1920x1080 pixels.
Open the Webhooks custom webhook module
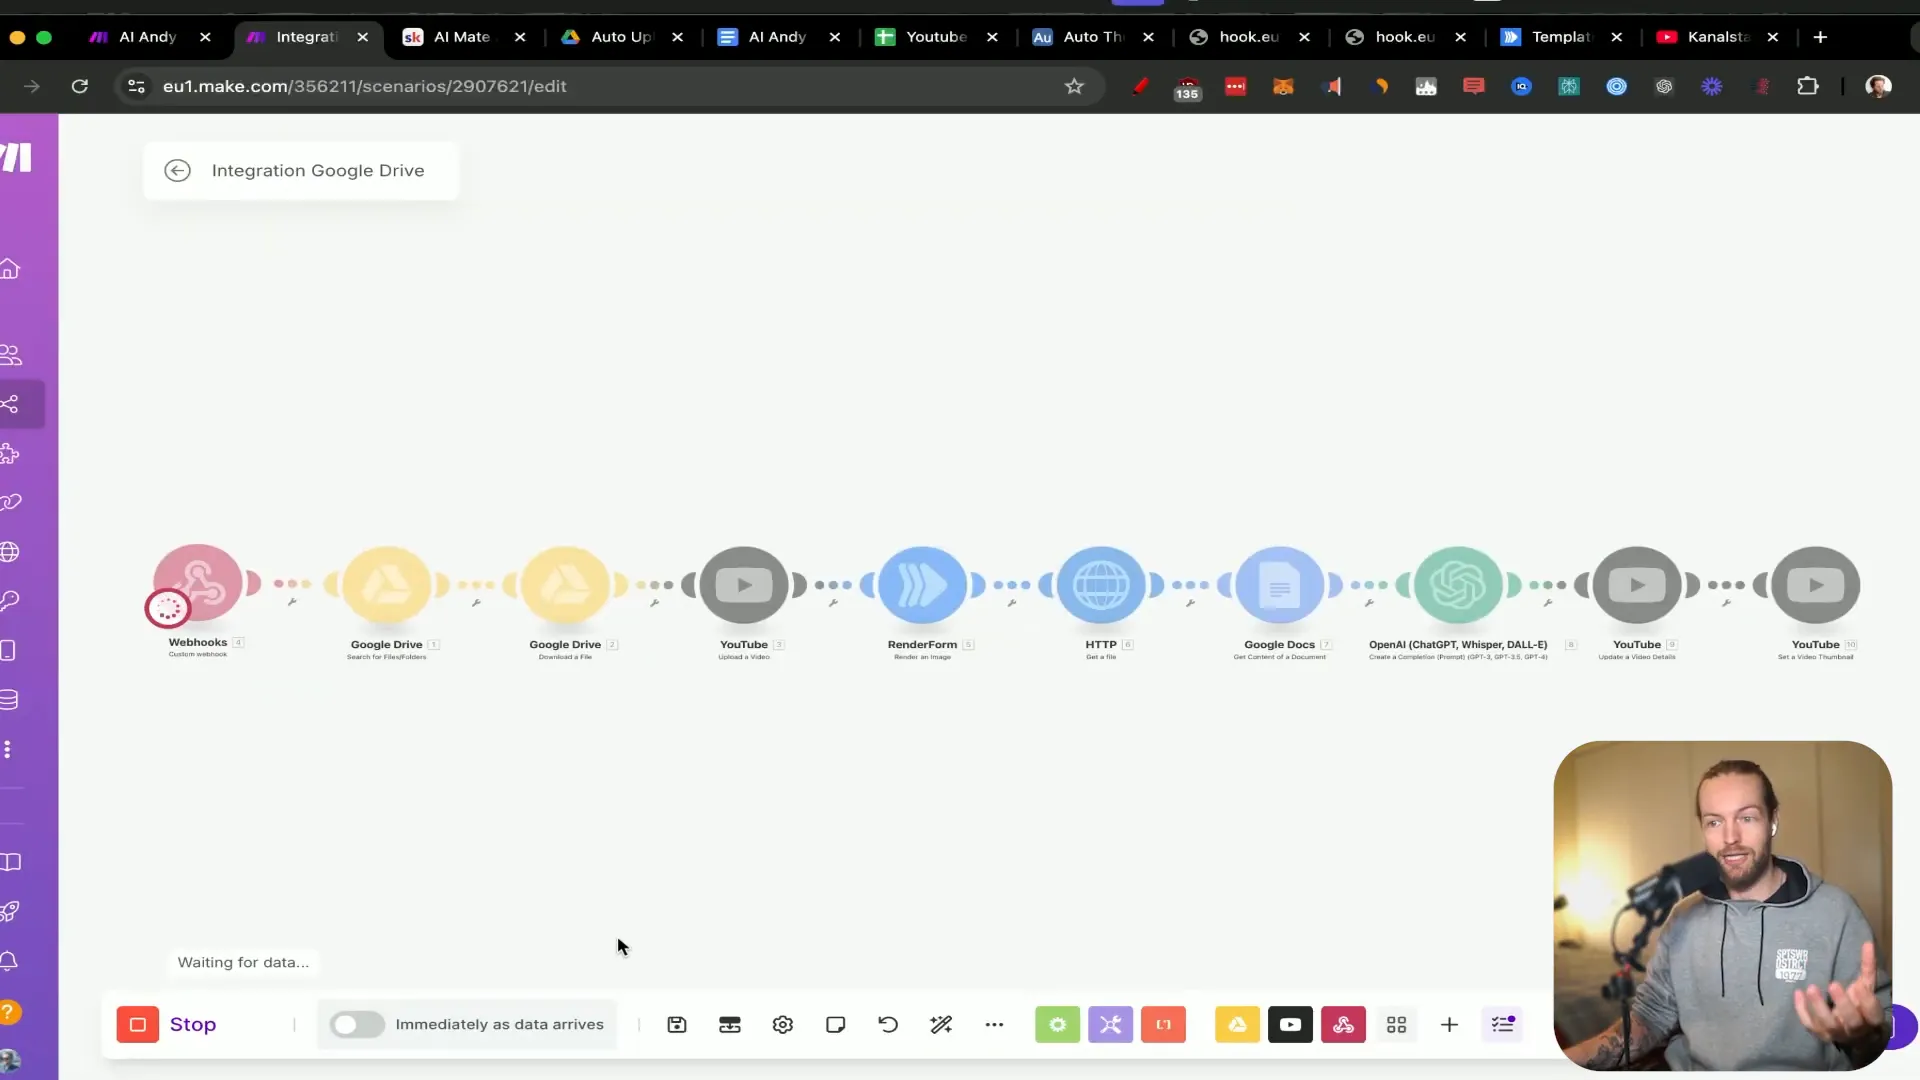point(197,583)
